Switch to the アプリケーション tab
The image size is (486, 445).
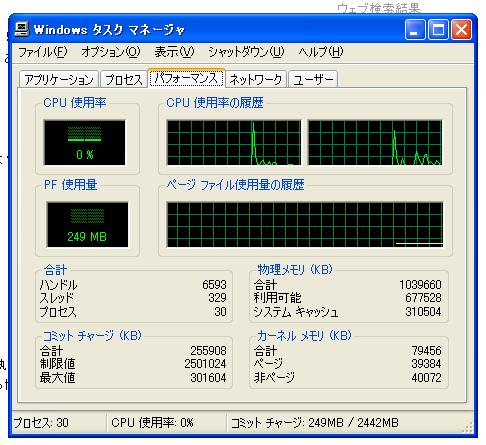pyautogui.click(x=59, y=79)
